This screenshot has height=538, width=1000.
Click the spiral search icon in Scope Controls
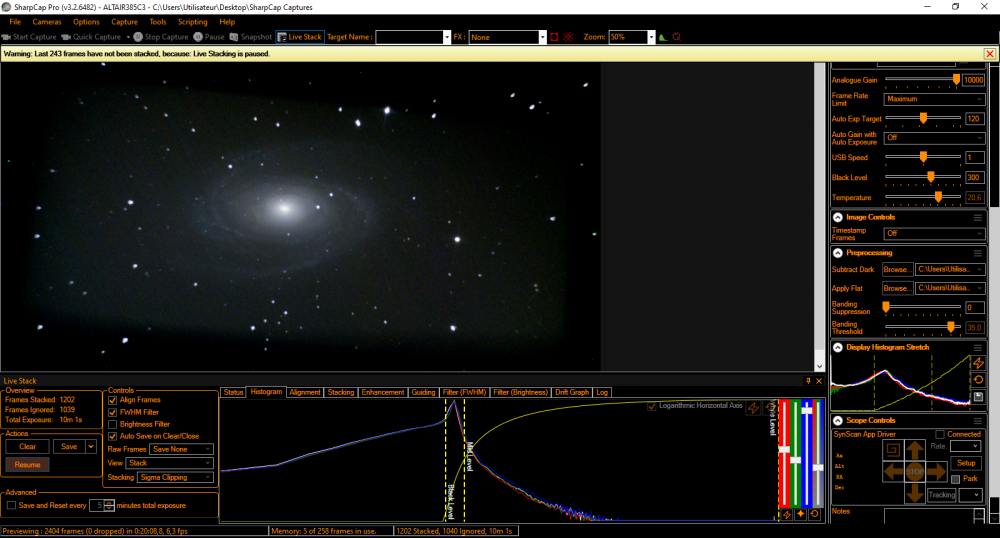tap(893, 450)
